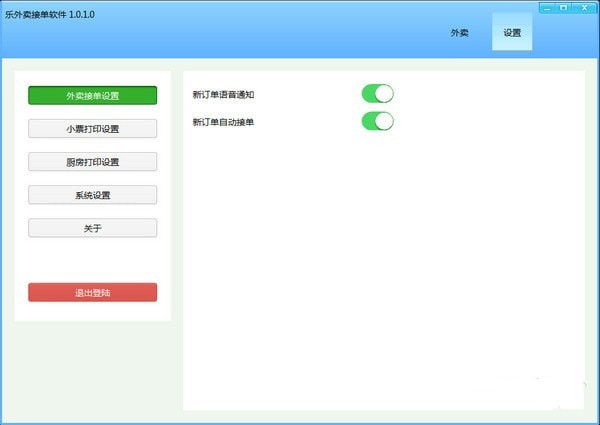600x425 pixels.
Task: Open 厨房打印设置
Action: [x=93, y=162]
